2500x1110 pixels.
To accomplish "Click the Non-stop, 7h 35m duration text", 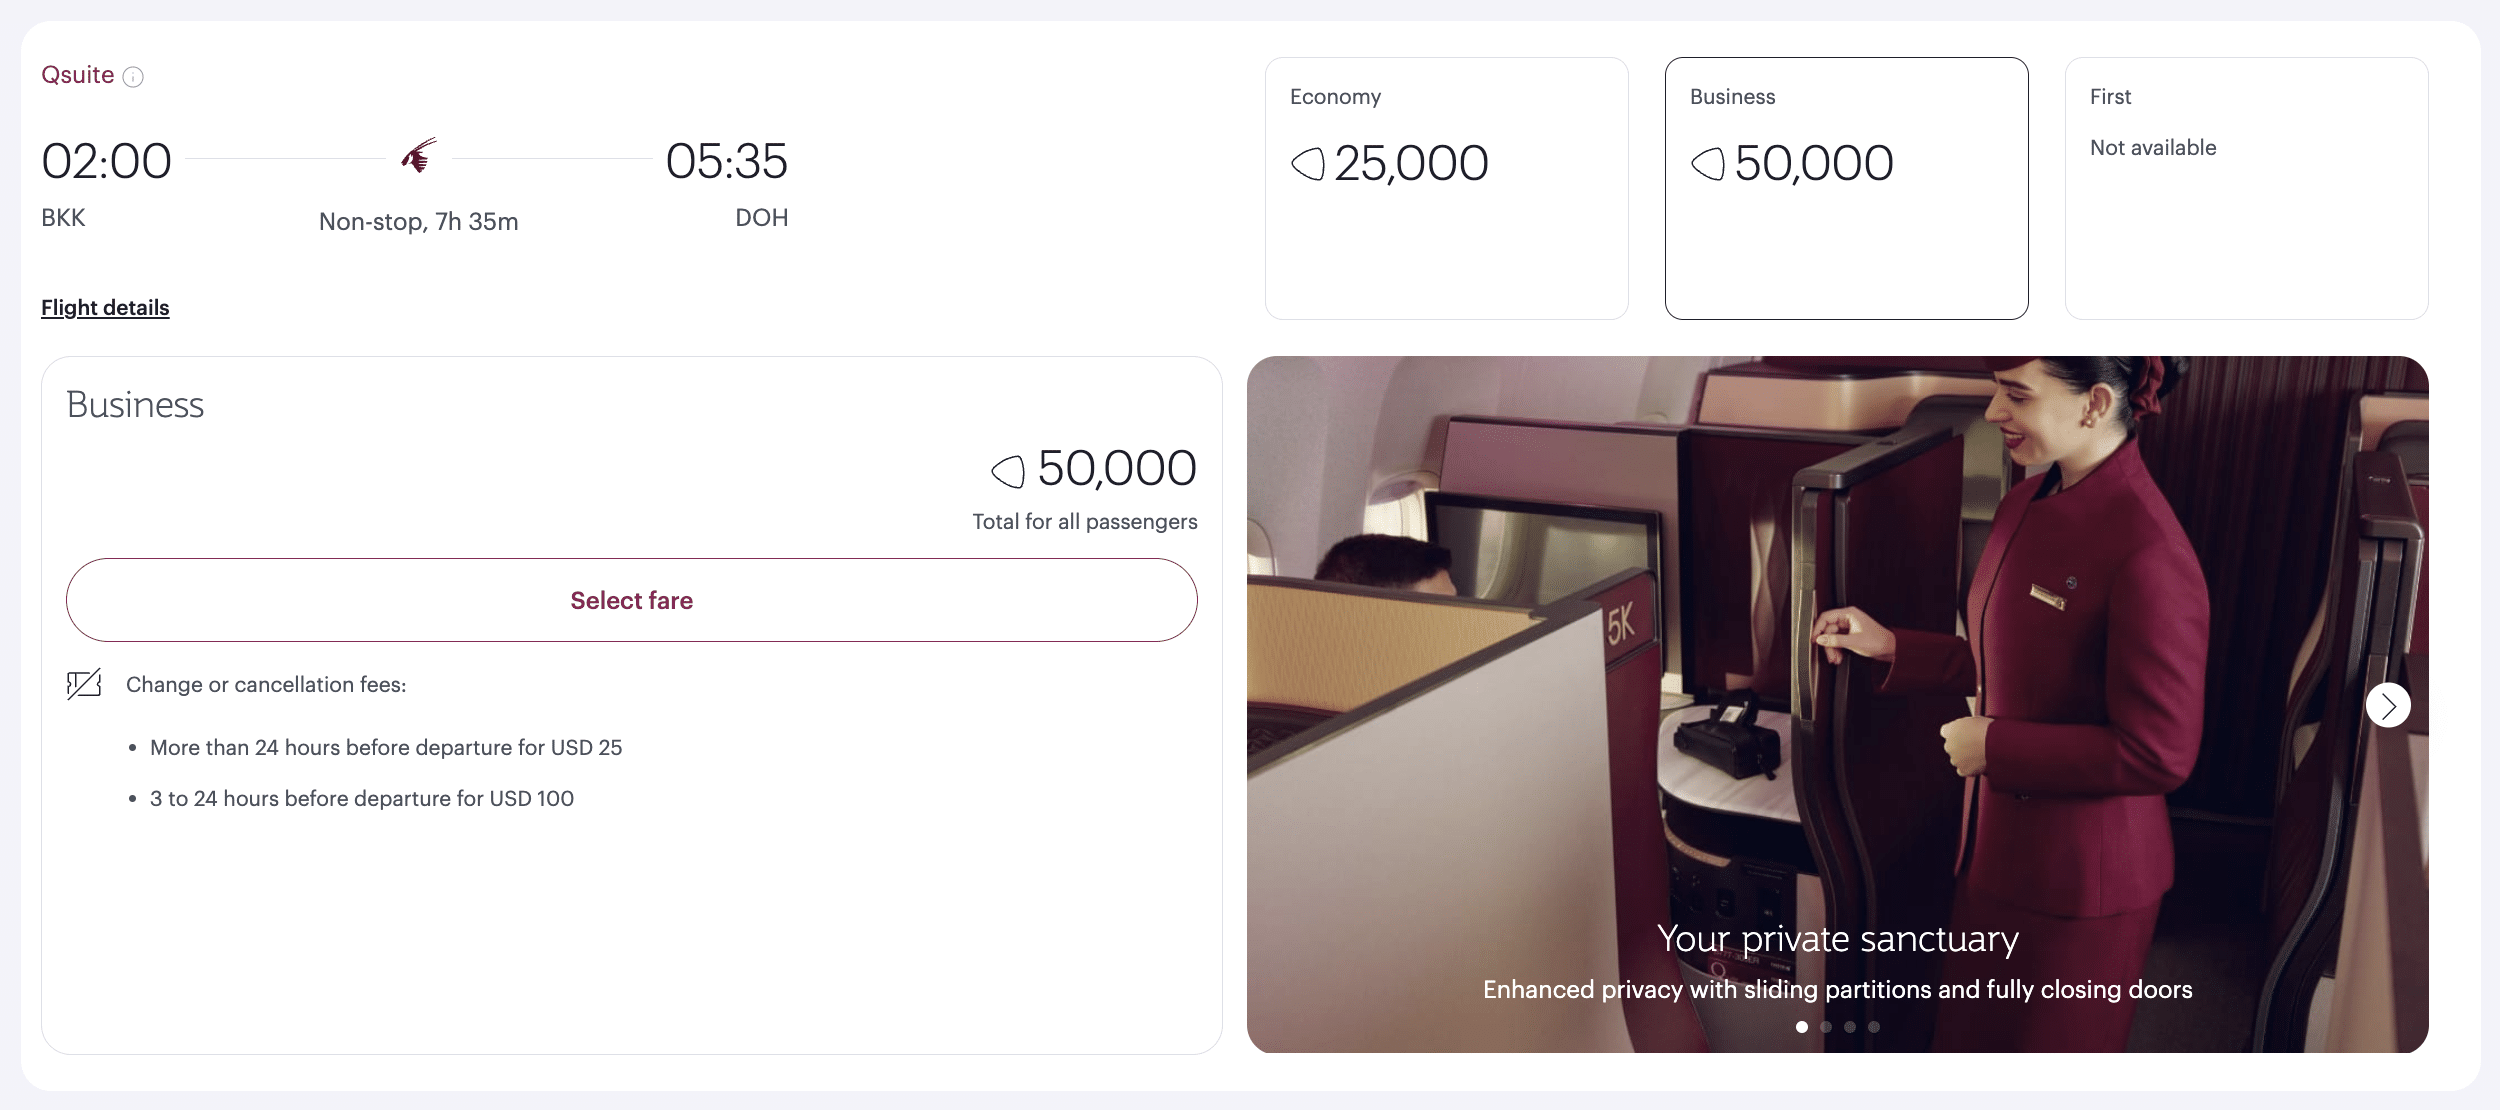I will coord(418,222).
